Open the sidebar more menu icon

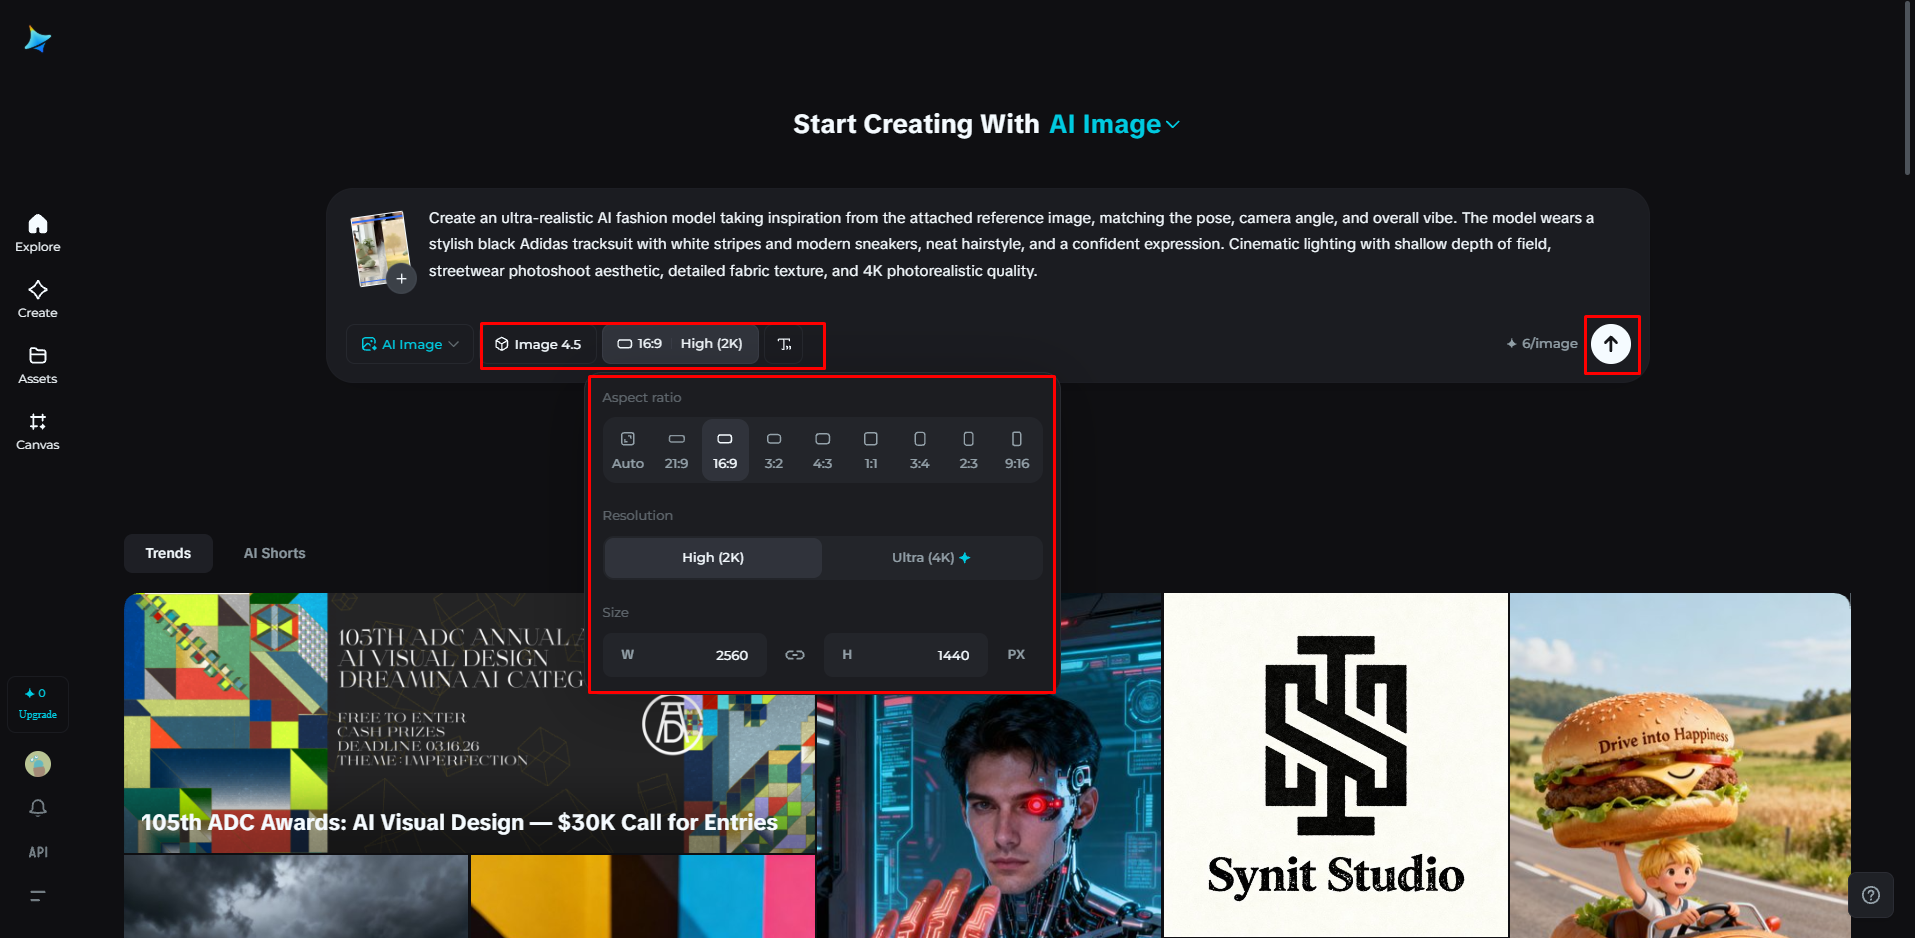[38, 896]
